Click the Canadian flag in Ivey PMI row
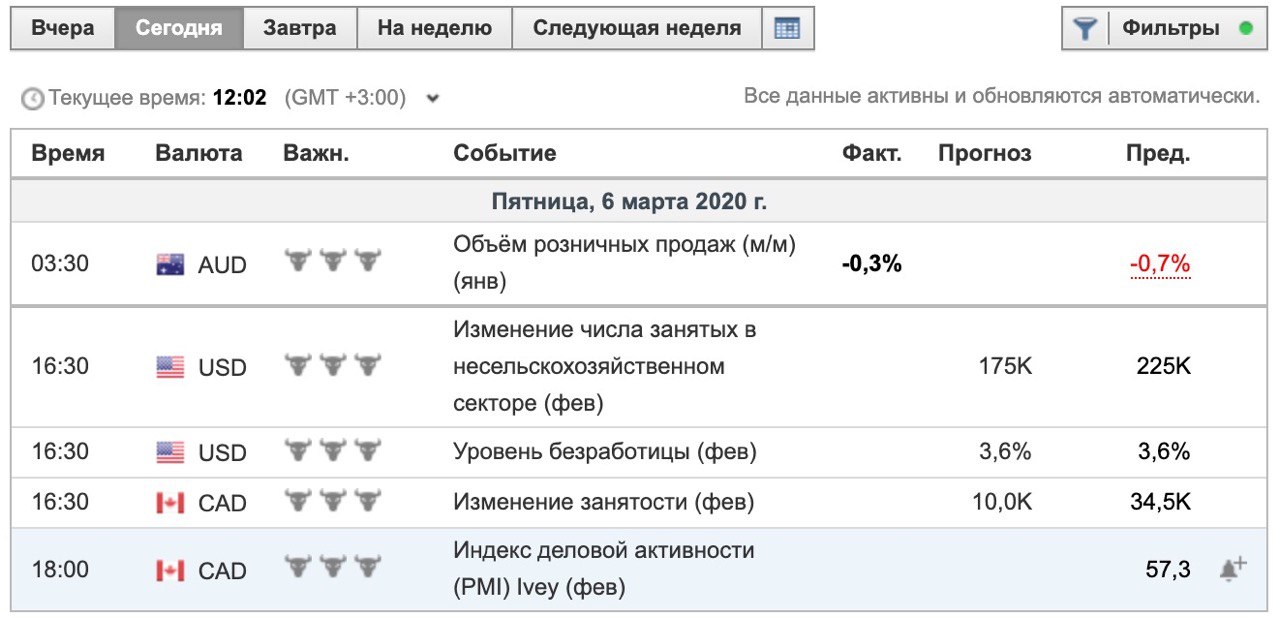This screenshot has width=1280, height=618. coord(170,570)
